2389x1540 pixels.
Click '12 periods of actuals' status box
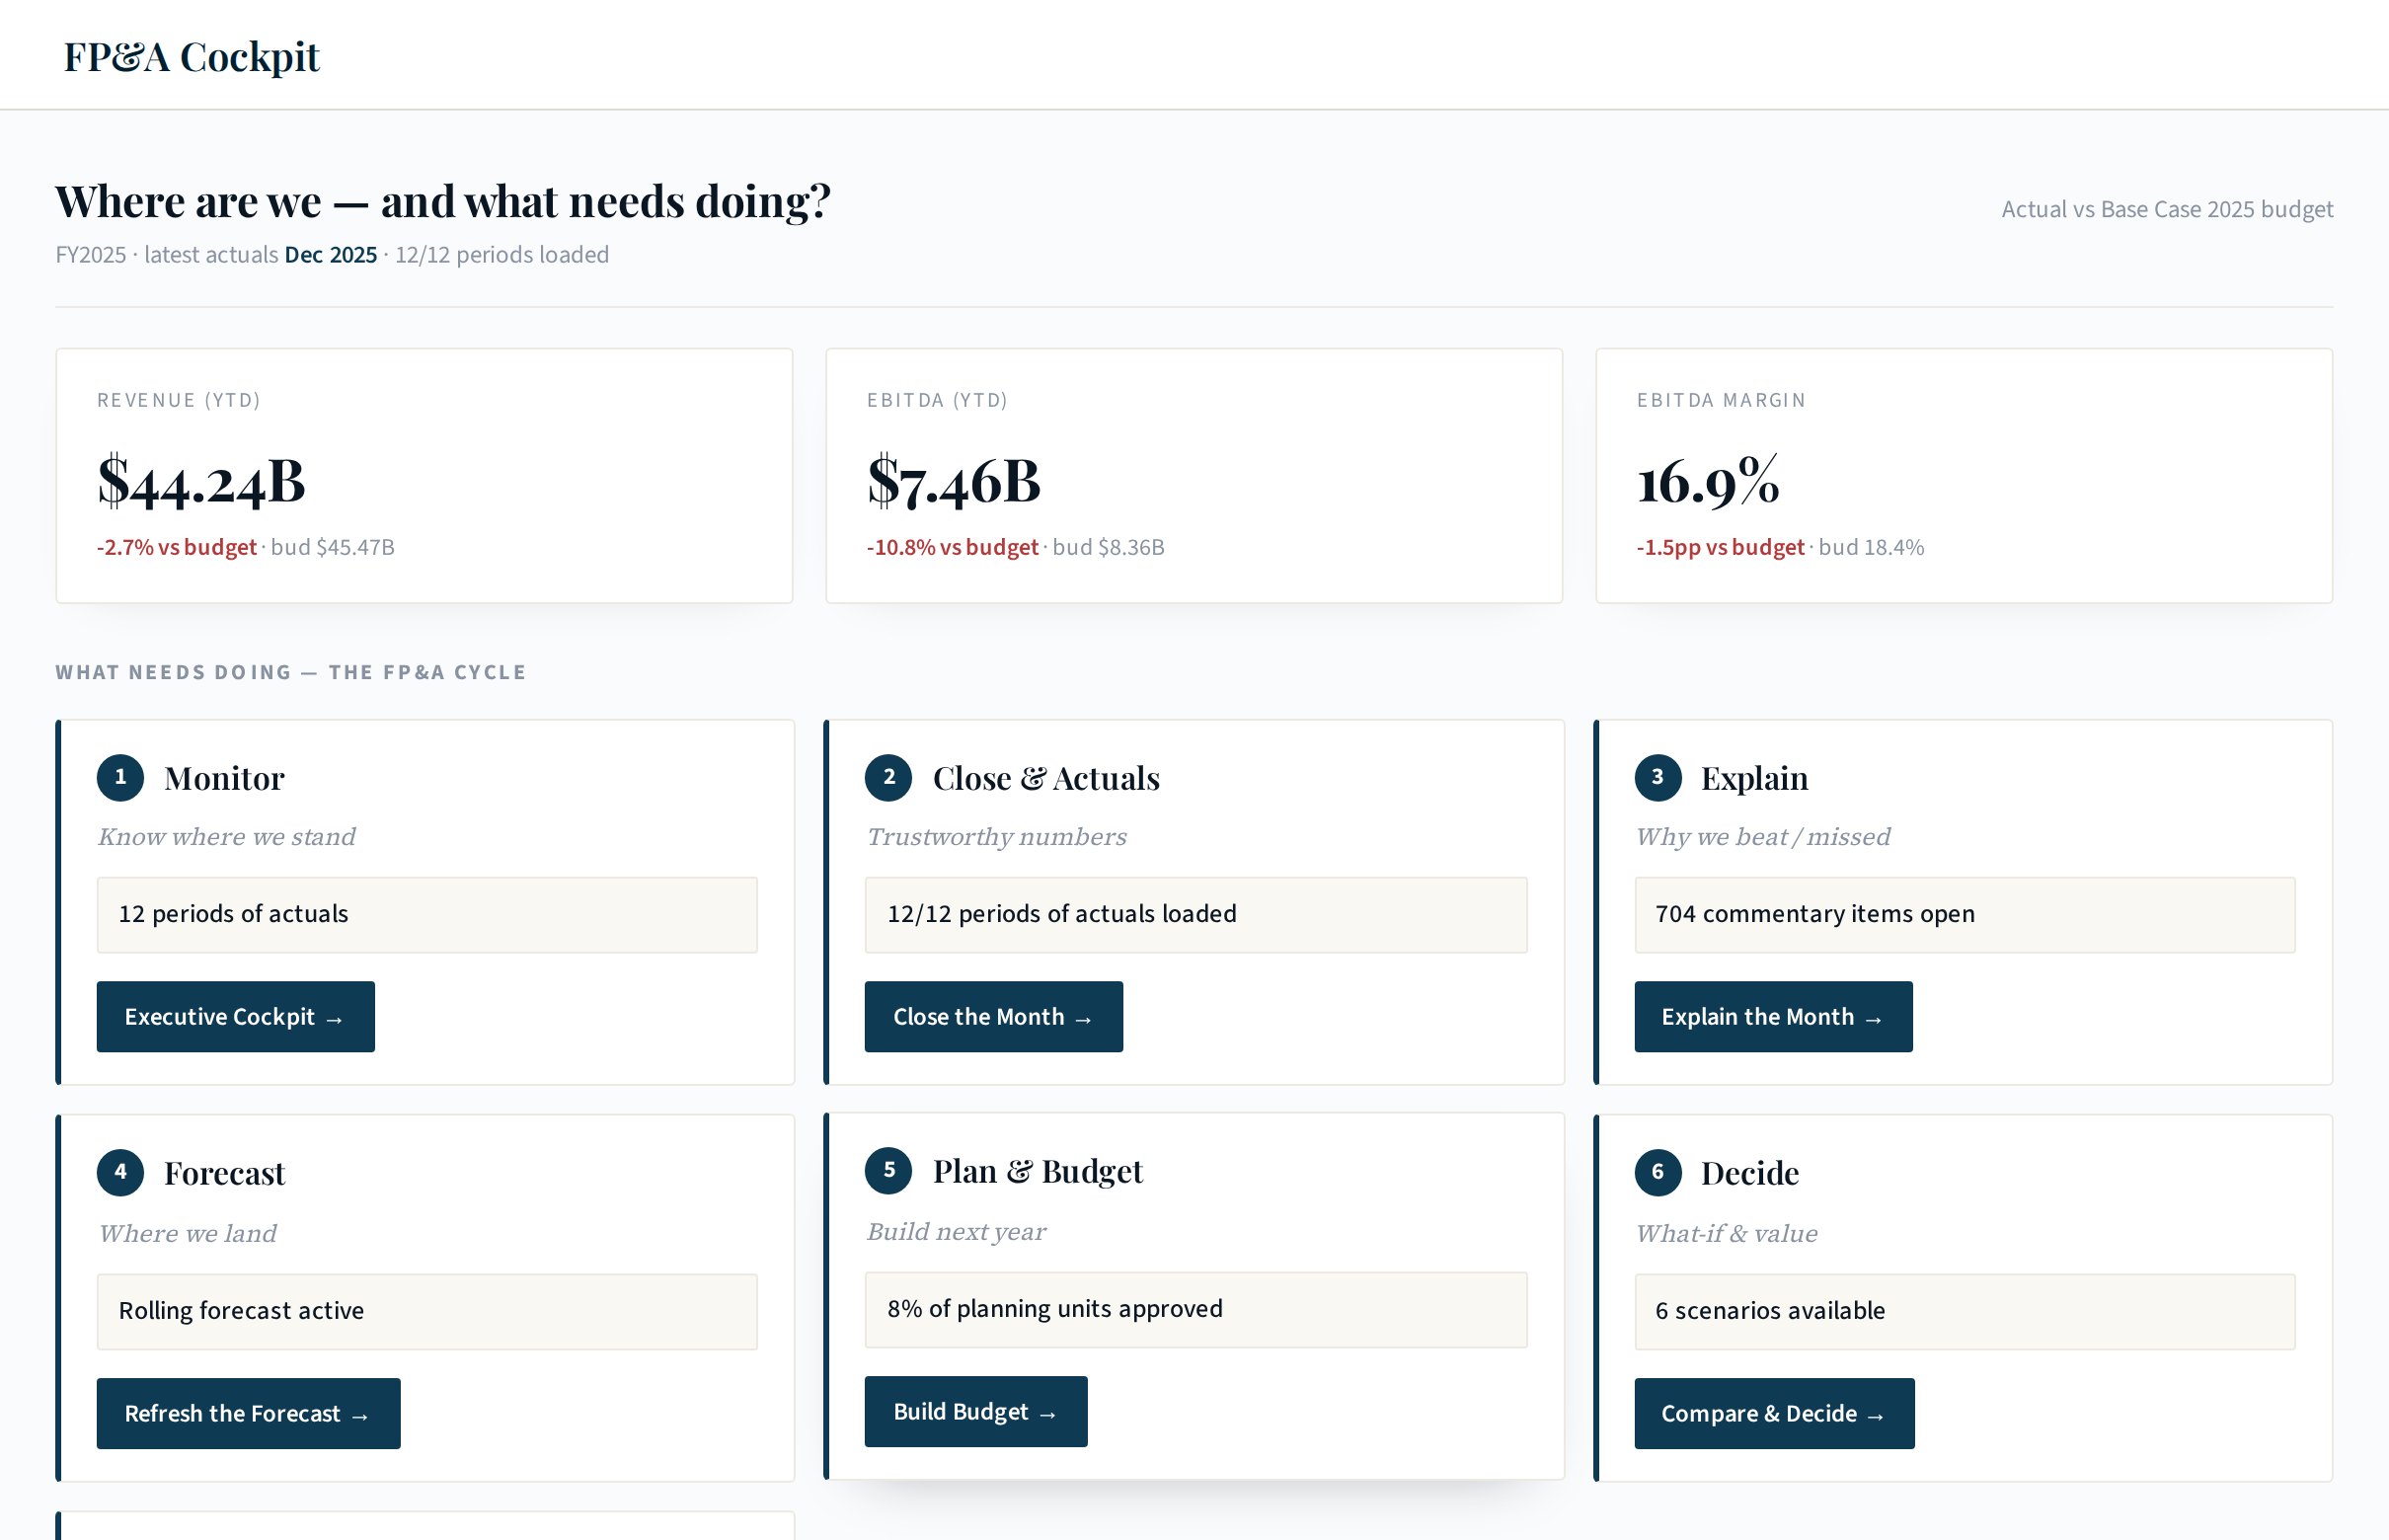pyautogui.click(x=427, y=915)
